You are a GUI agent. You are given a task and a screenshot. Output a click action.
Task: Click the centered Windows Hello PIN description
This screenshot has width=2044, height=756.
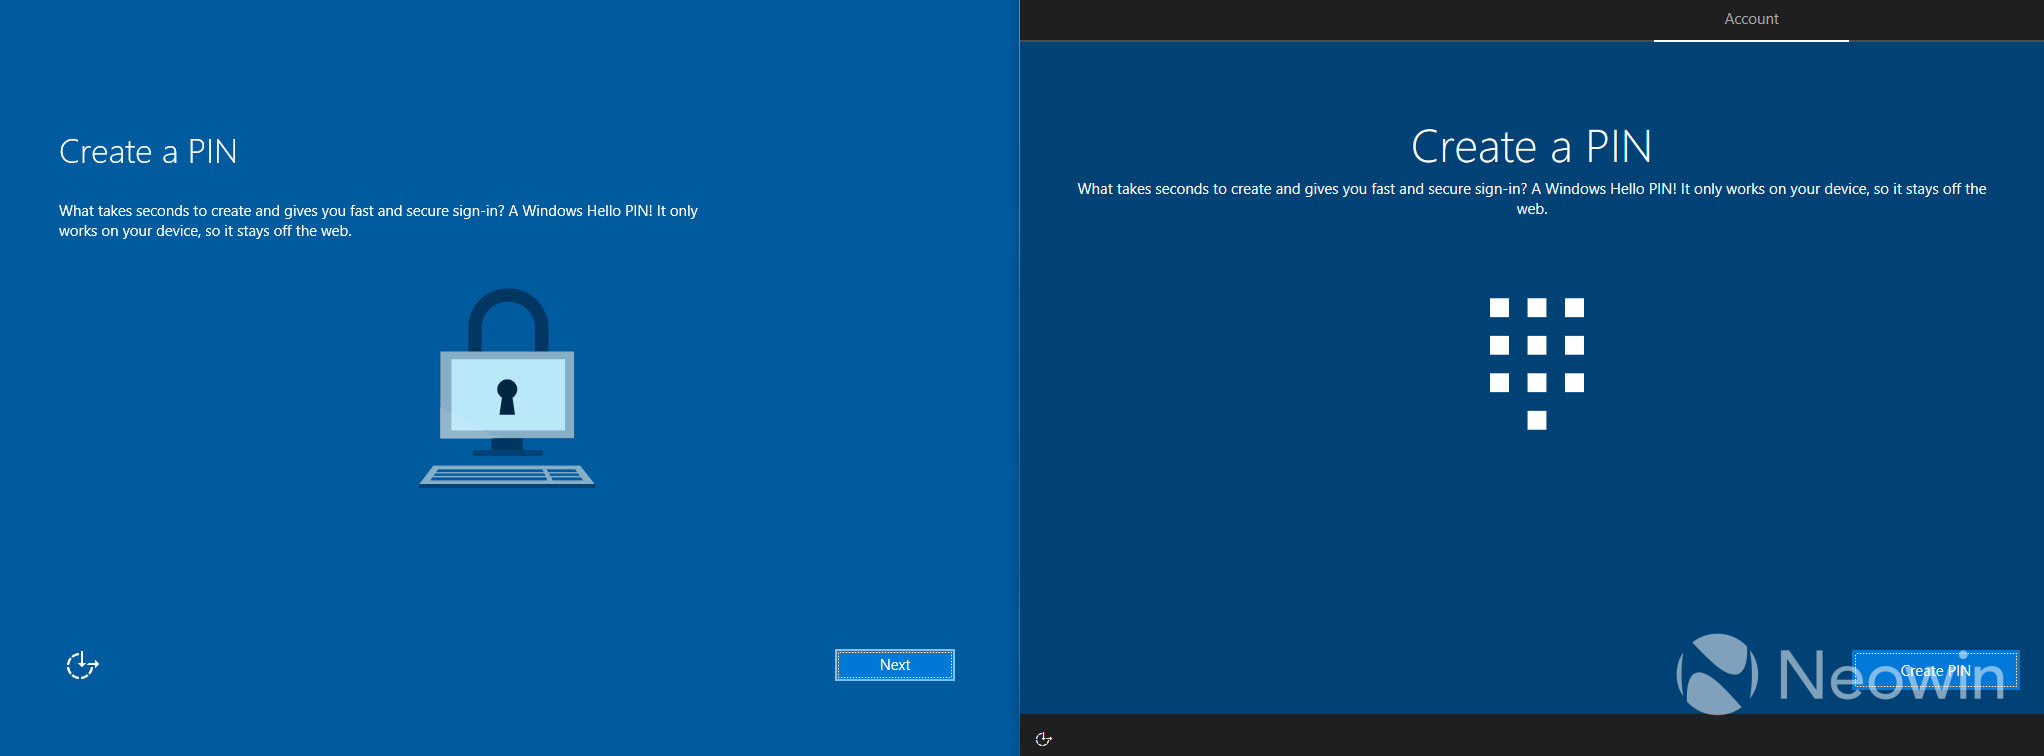(x=1531, y=198)
